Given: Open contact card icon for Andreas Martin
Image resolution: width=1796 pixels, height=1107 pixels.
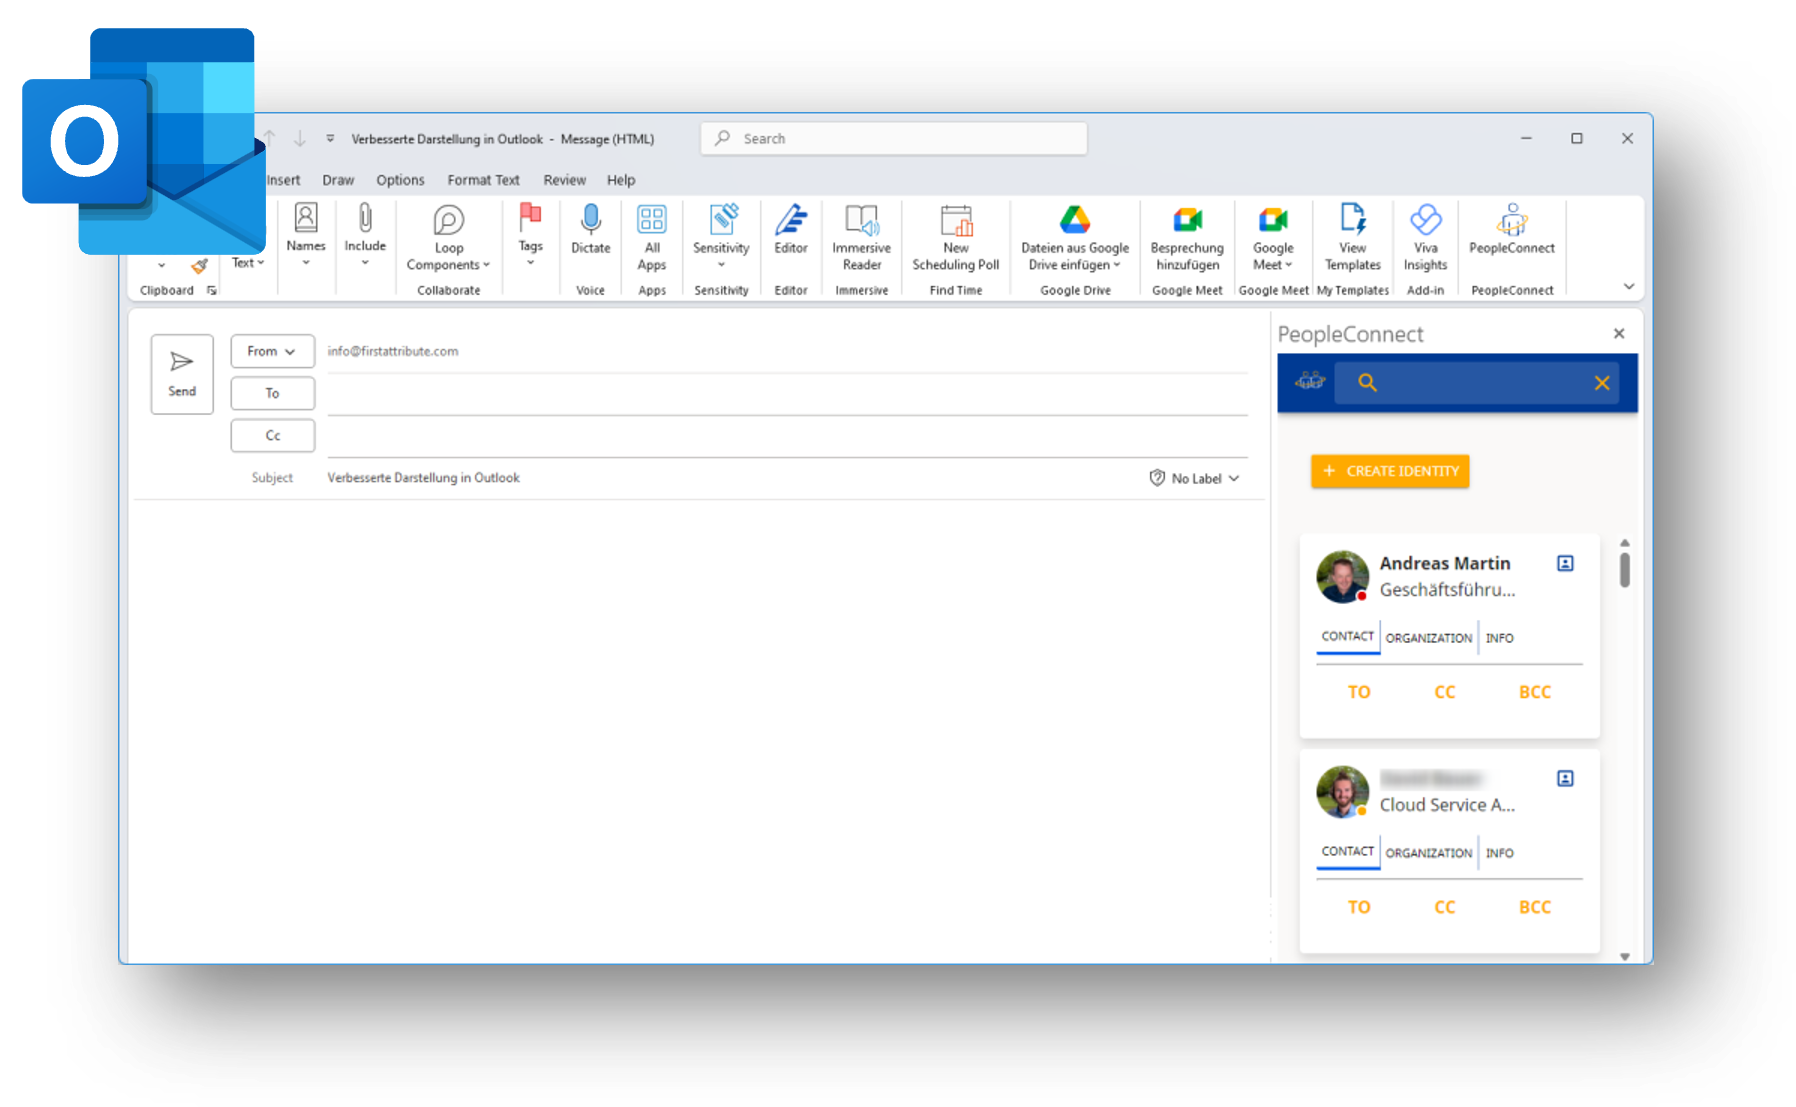Looking at the screenshot, I should point(1565,563).
